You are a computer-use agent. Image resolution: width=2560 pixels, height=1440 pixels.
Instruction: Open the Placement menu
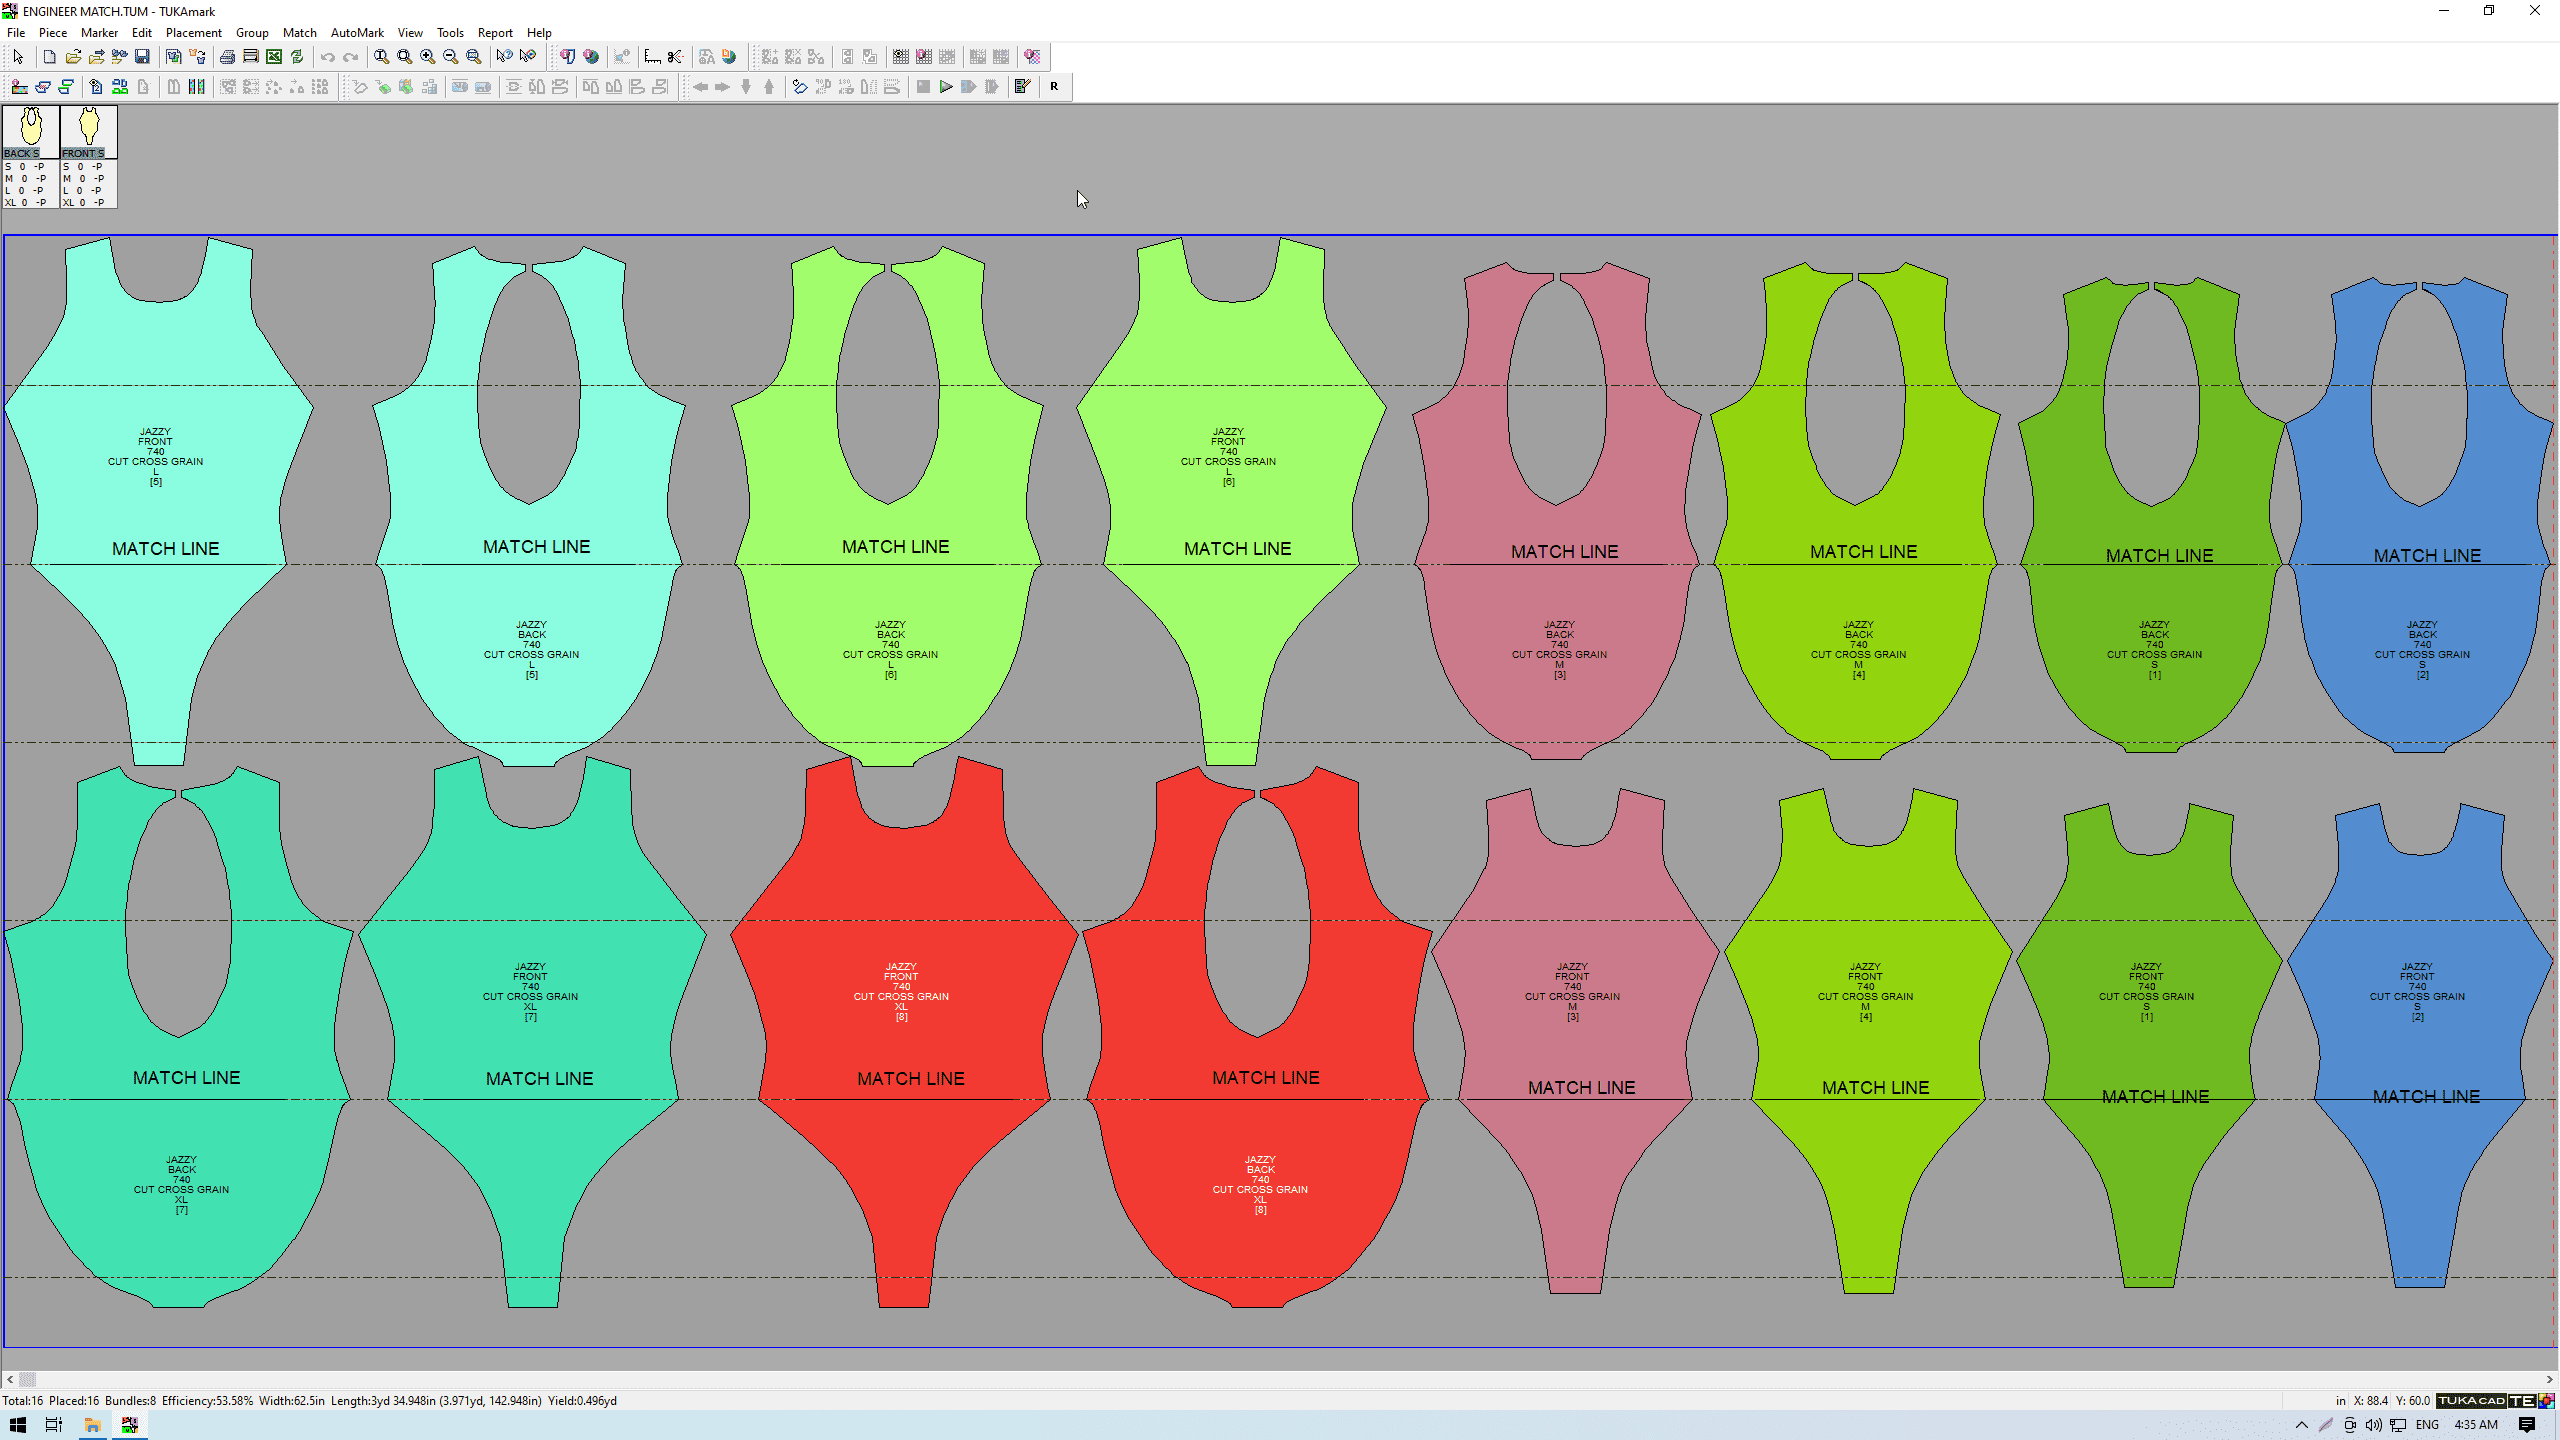click(193, 33)
